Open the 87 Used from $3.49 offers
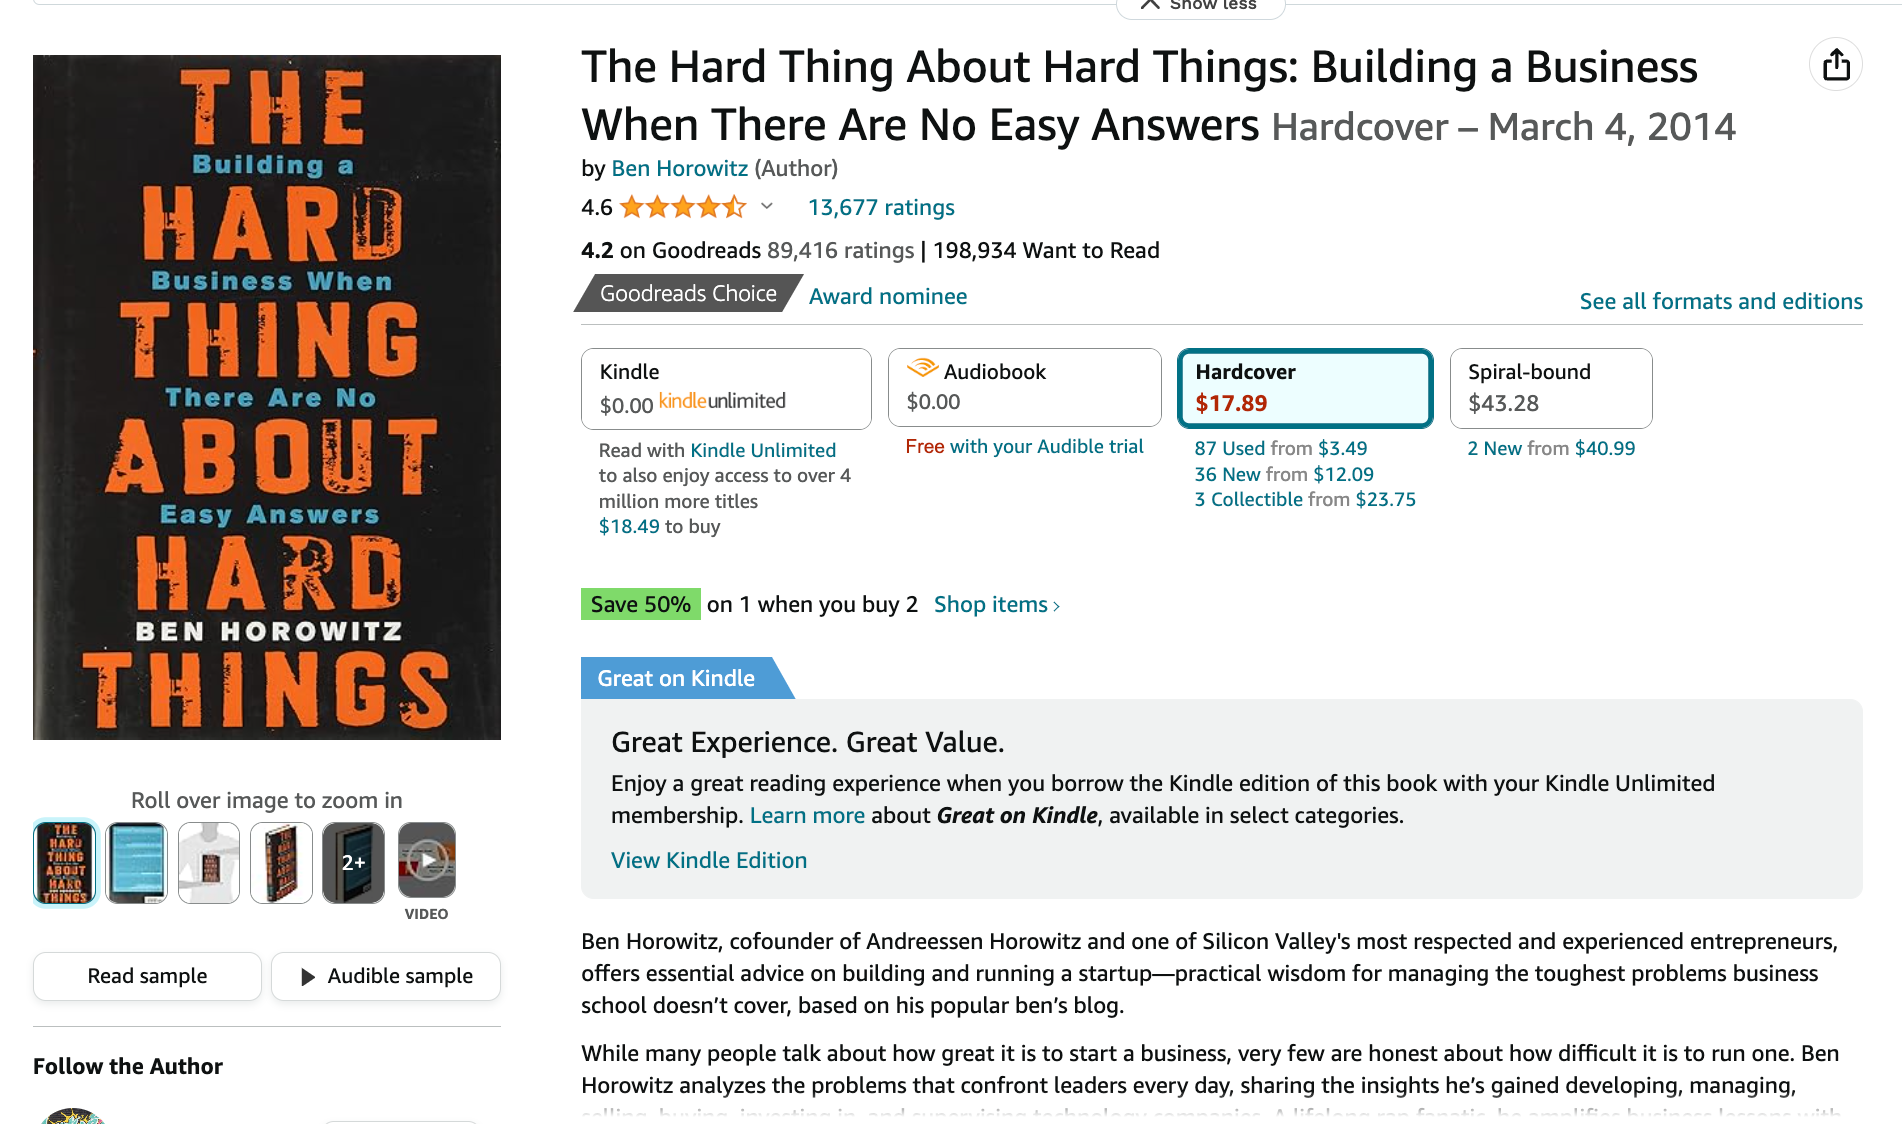 point(1281,448)
